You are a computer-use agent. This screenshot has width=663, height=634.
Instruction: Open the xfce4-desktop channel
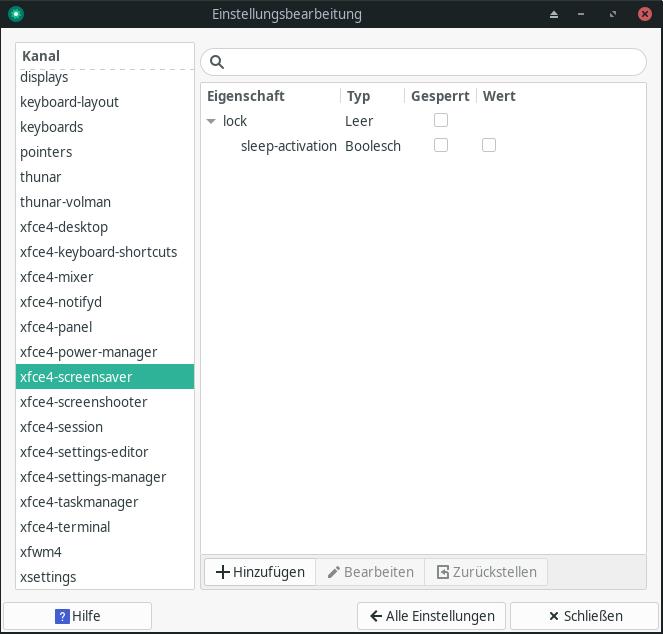tap(105, 227)
